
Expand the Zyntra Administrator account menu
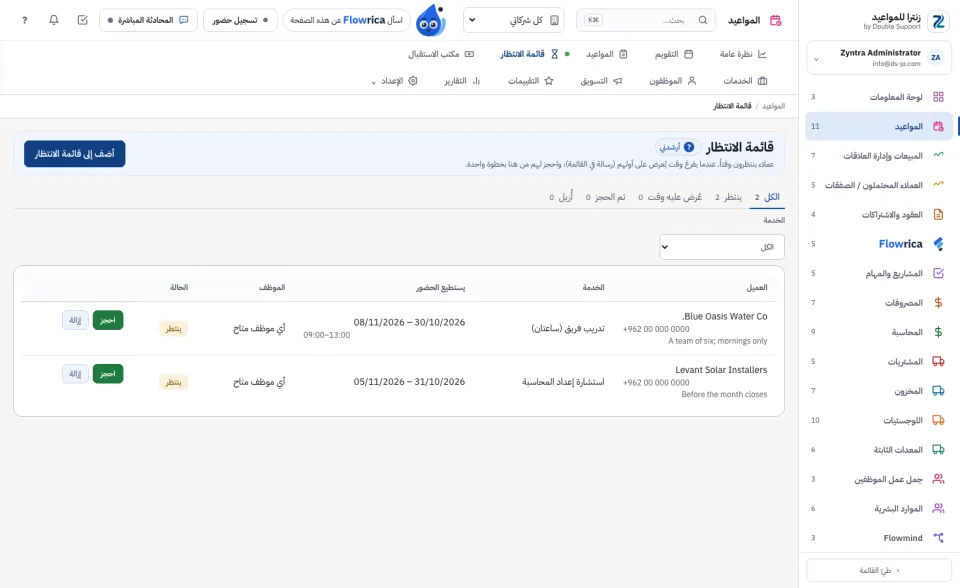879,58
